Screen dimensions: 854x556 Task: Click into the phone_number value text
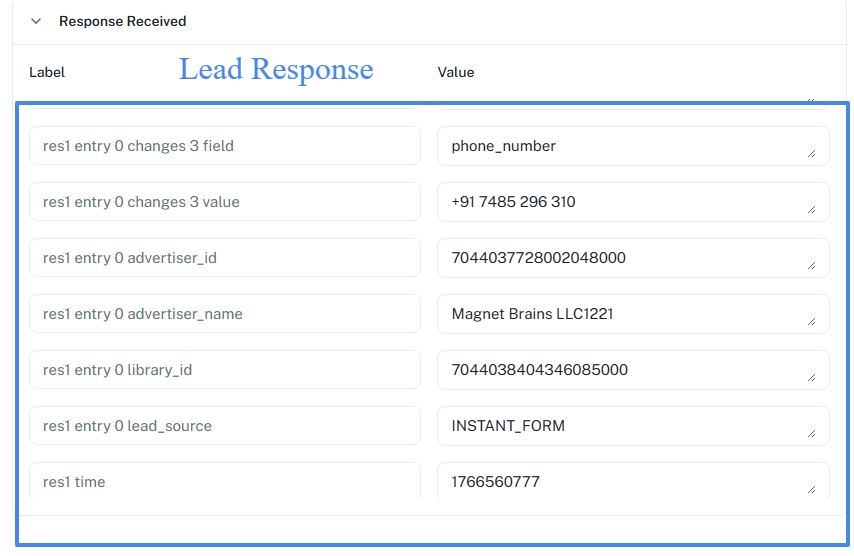504,146
